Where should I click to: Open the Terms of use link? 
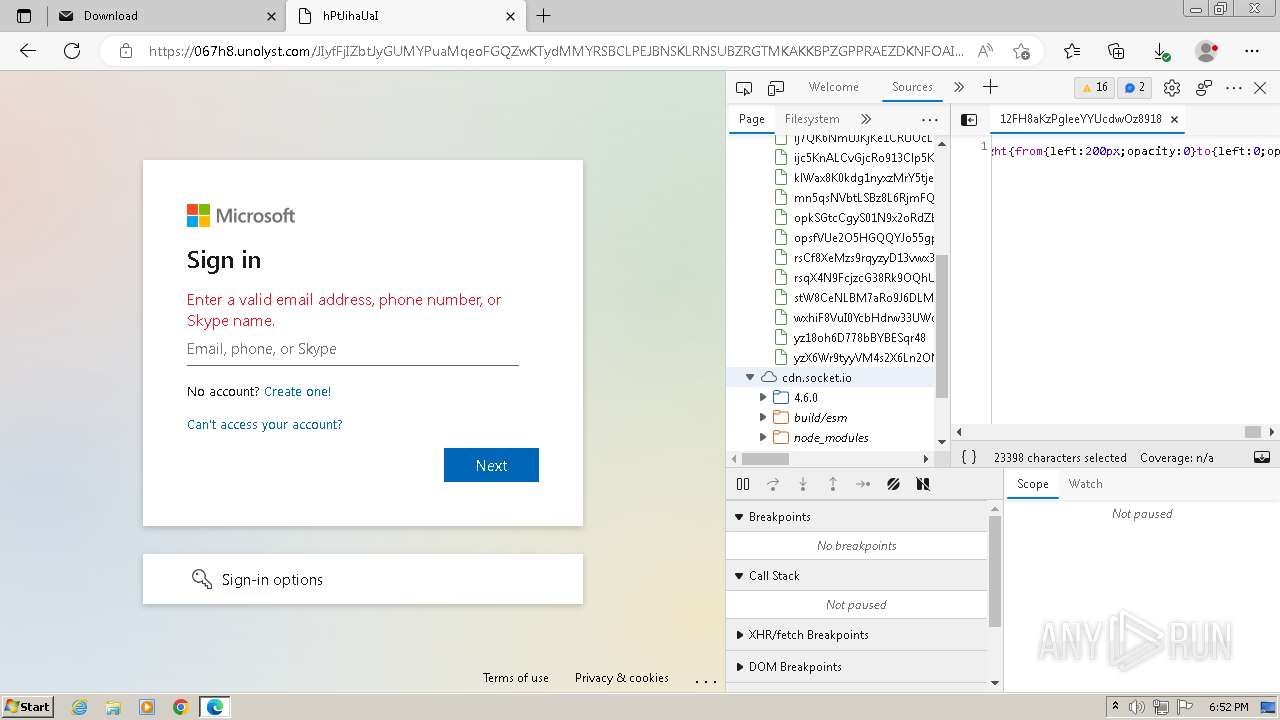pyautogui.click(x=516, y=678)
